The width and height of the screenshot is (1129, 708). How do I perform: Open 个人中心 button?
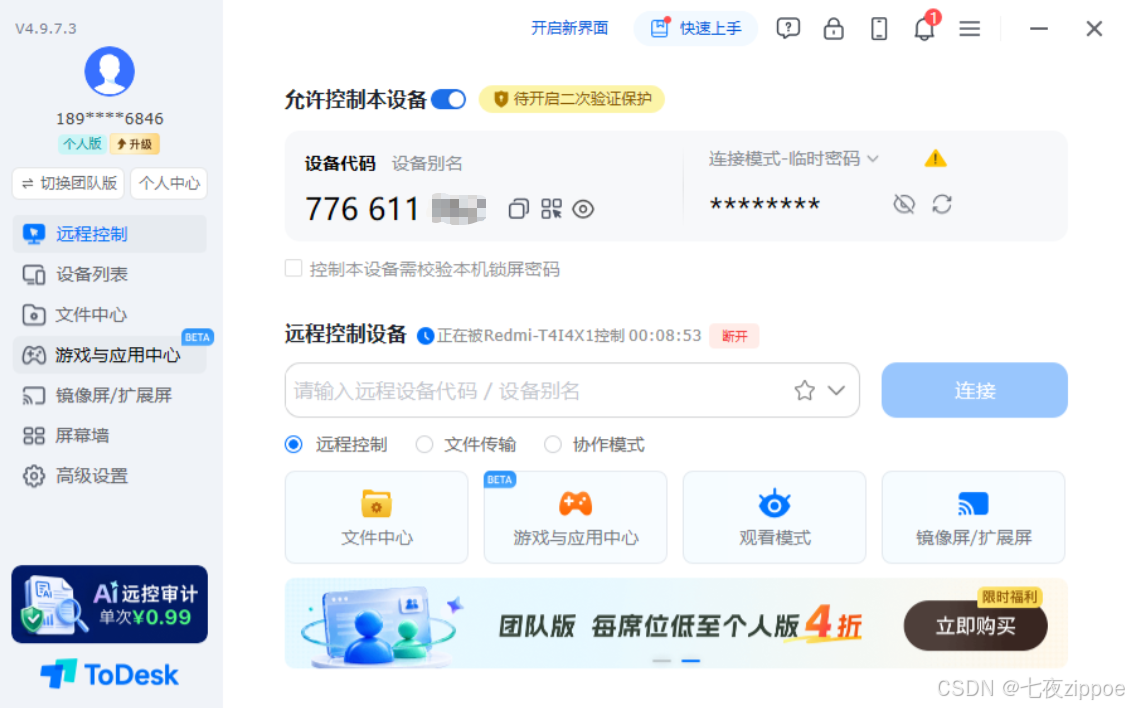coord(169,184)
